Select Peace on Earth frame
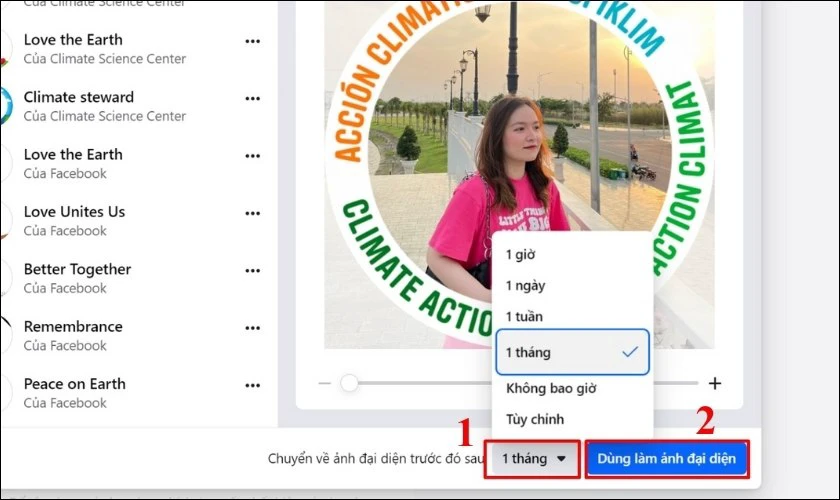The image size is (840, 500). [x=134, y=392]
